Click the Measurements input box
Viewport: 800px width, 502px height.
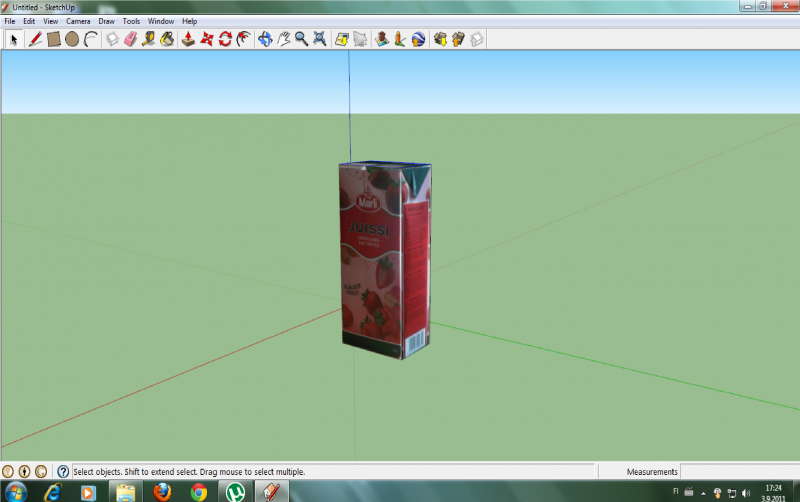coord(740,471)
